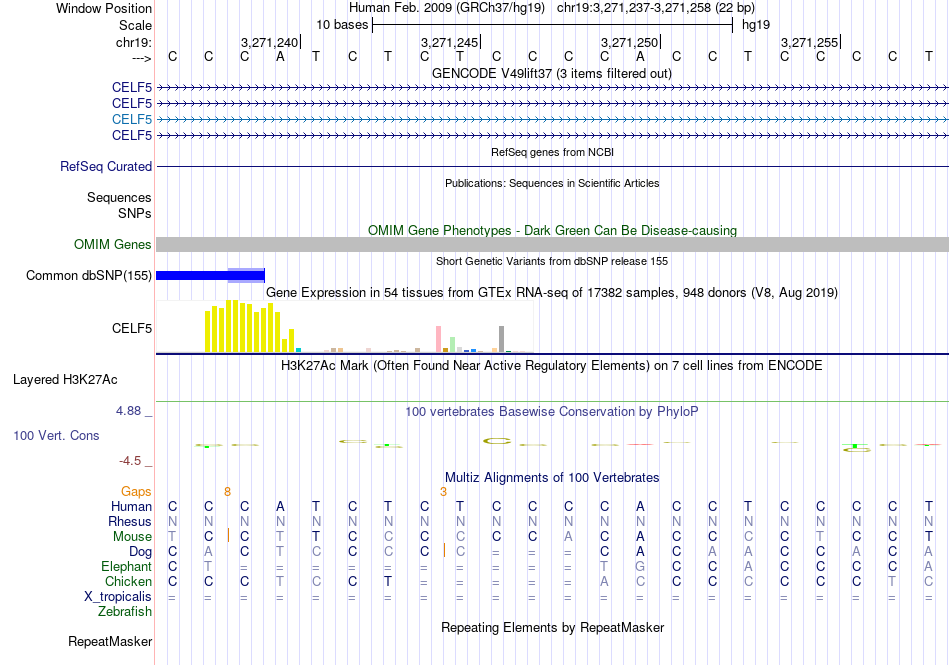Click the RepeatMasker track label

110,641
